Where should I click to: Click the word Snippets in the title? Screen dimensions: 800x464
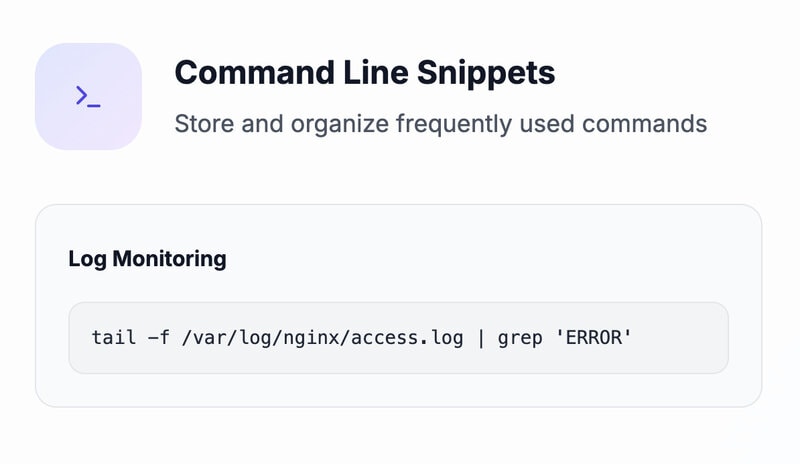[x=486, y=72]
